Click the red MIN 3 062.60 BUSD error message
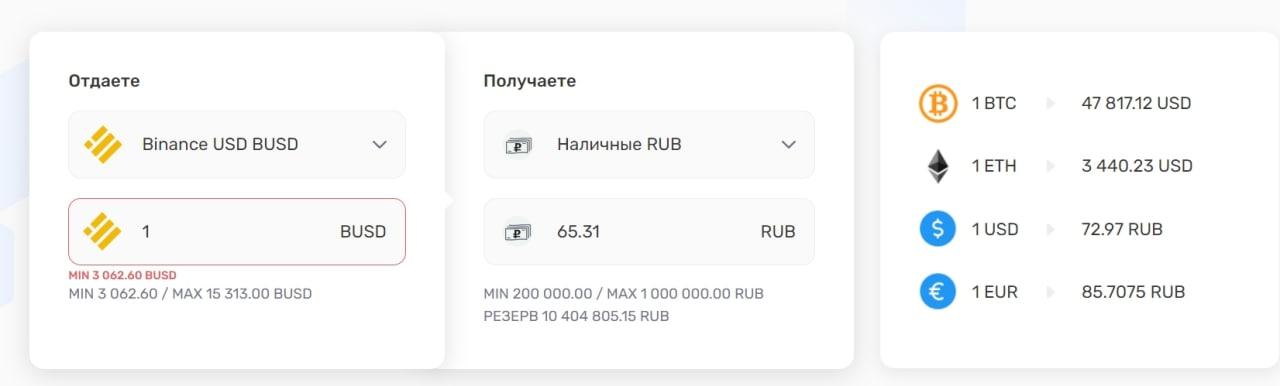 [123, 274]
